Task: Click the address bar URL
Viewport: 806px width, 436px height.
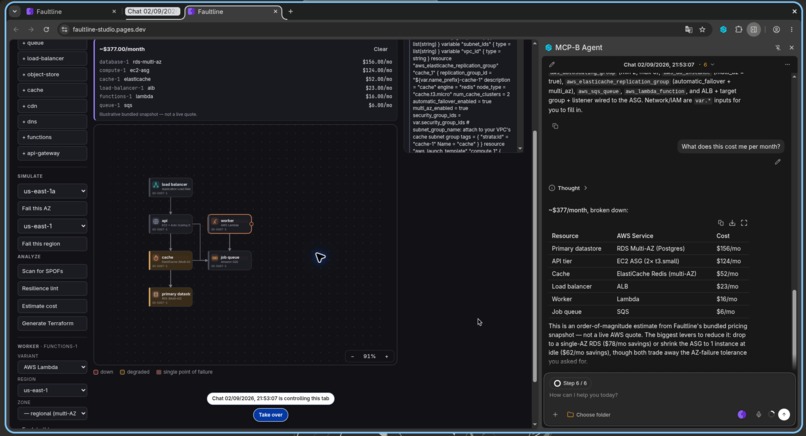Action: (109, 30)
